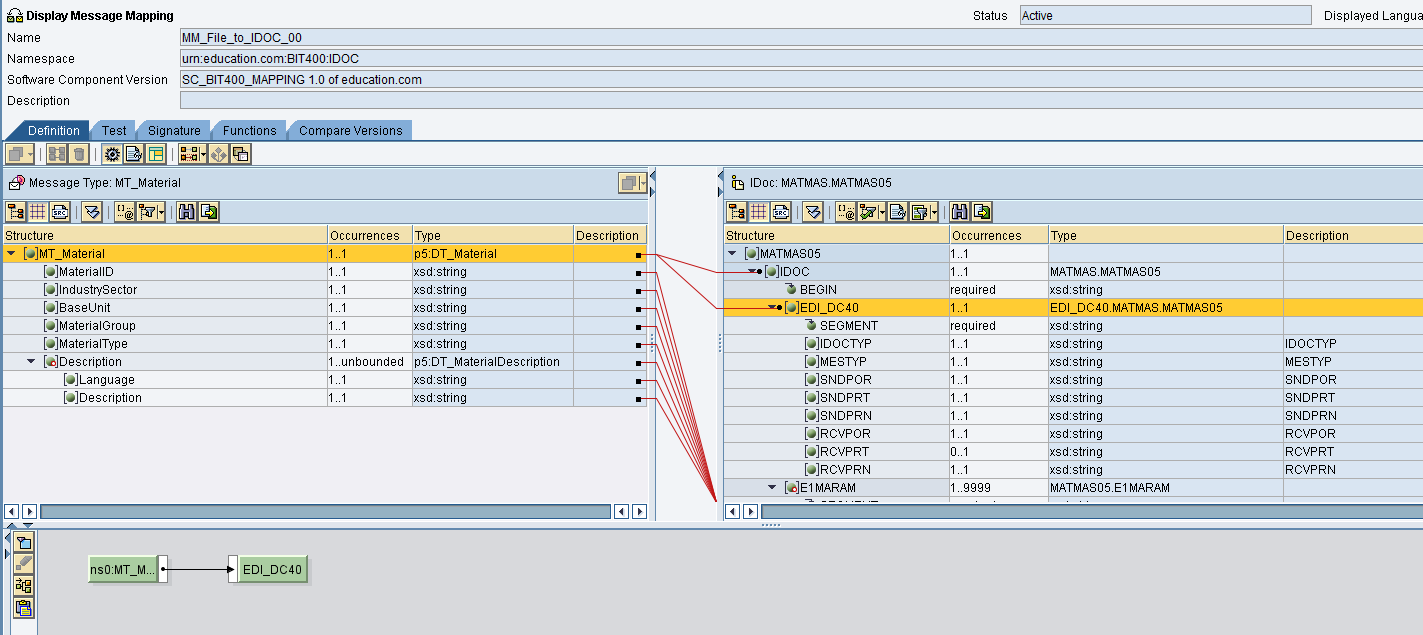Click the Description input field in header
Image resolution: width=1423 pixels, height=635 pixels.
801,100
